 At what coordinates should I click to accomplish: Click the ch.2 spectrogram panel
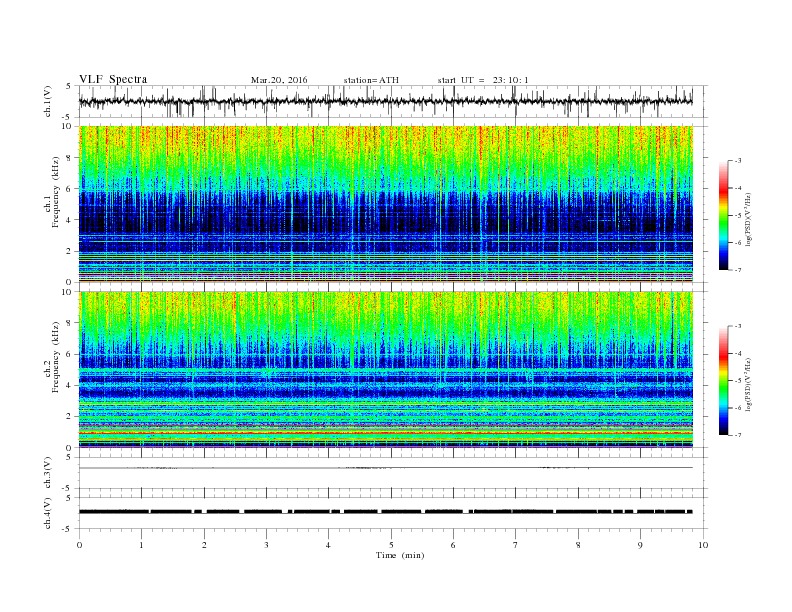click(x=386, y=370)
